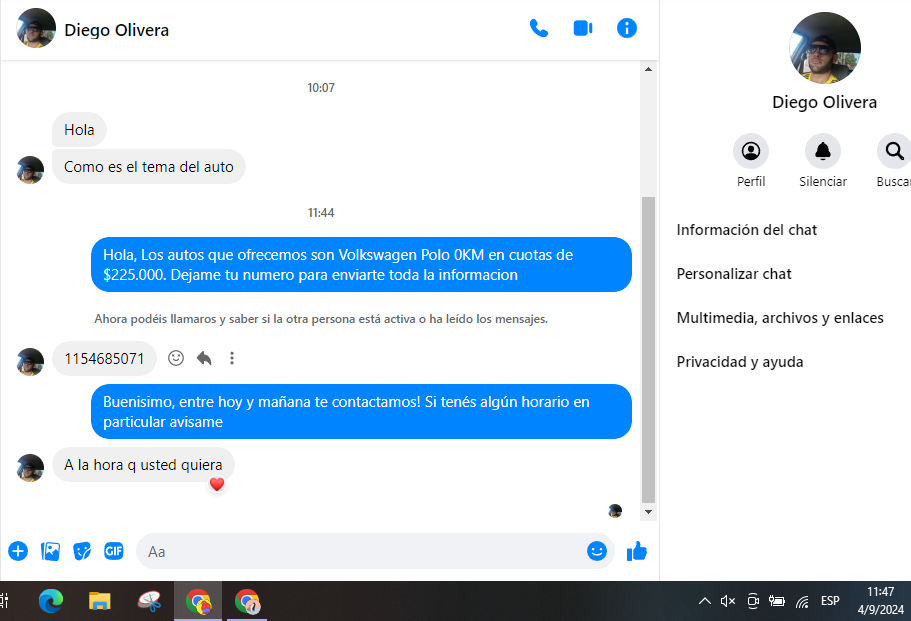Open the Meet Now camera tray icon
911x621 pixels.
[x=753, y=601]
